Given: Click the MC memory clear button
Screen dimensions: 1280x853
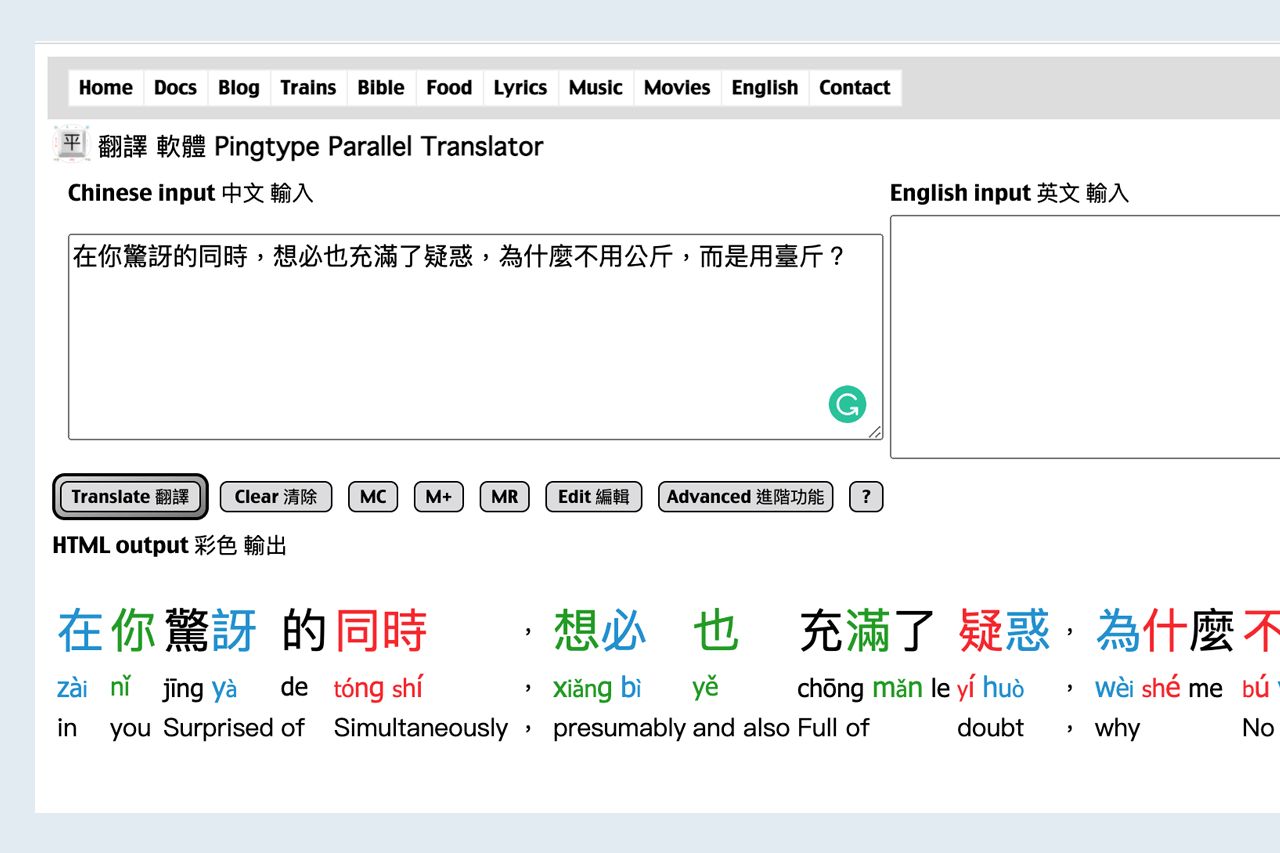Looking at the screenshot, I should tap(373, 497).
